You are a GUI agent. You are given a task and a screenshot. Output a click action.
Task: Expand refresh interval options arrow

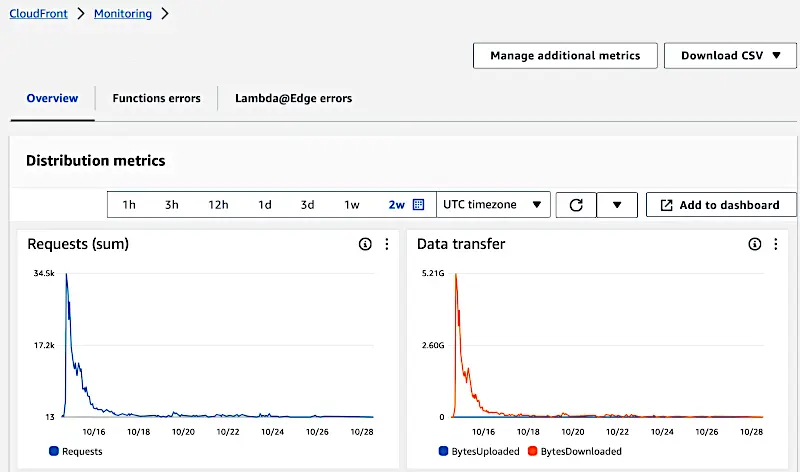(x=617, y=205)
